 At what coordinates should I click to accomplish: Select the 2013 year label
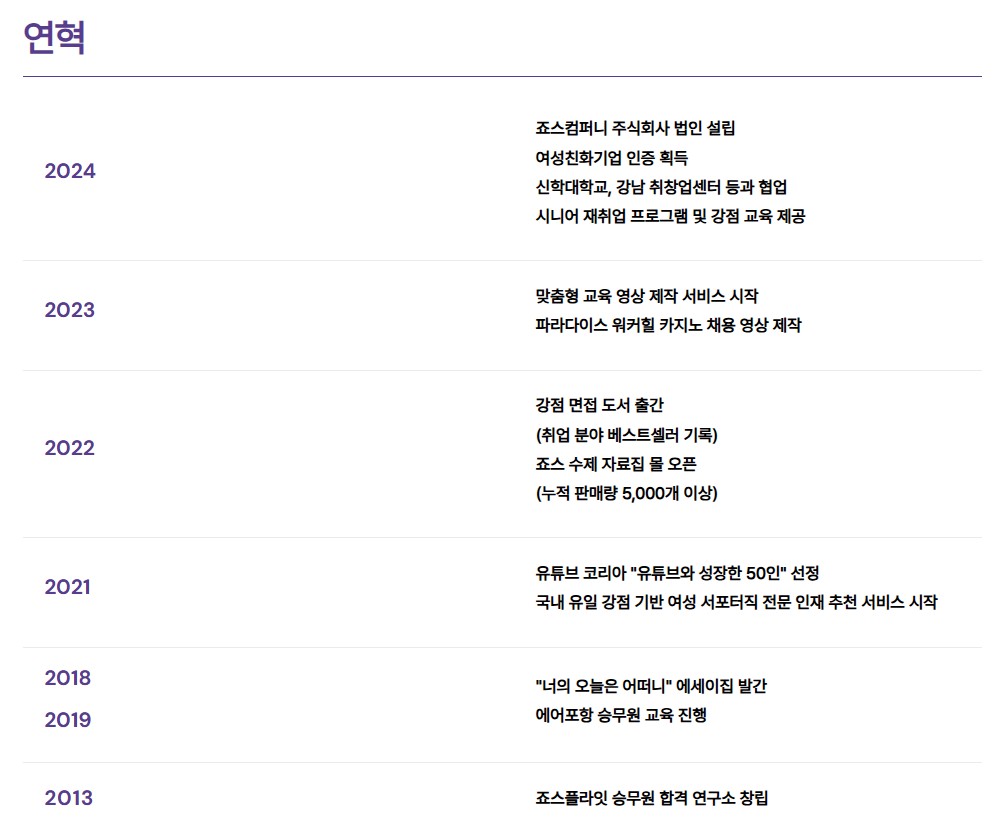click(x=68, y=798)
